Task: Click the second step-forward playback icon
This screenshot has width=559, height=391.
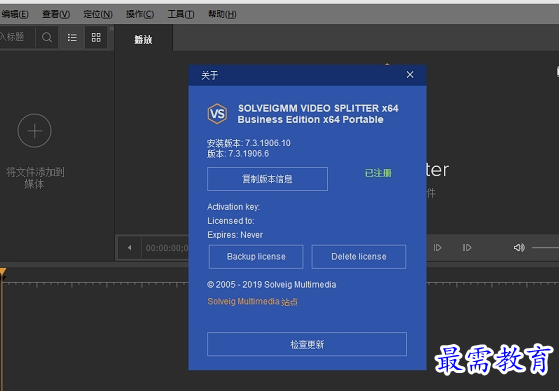Action: 467,247
